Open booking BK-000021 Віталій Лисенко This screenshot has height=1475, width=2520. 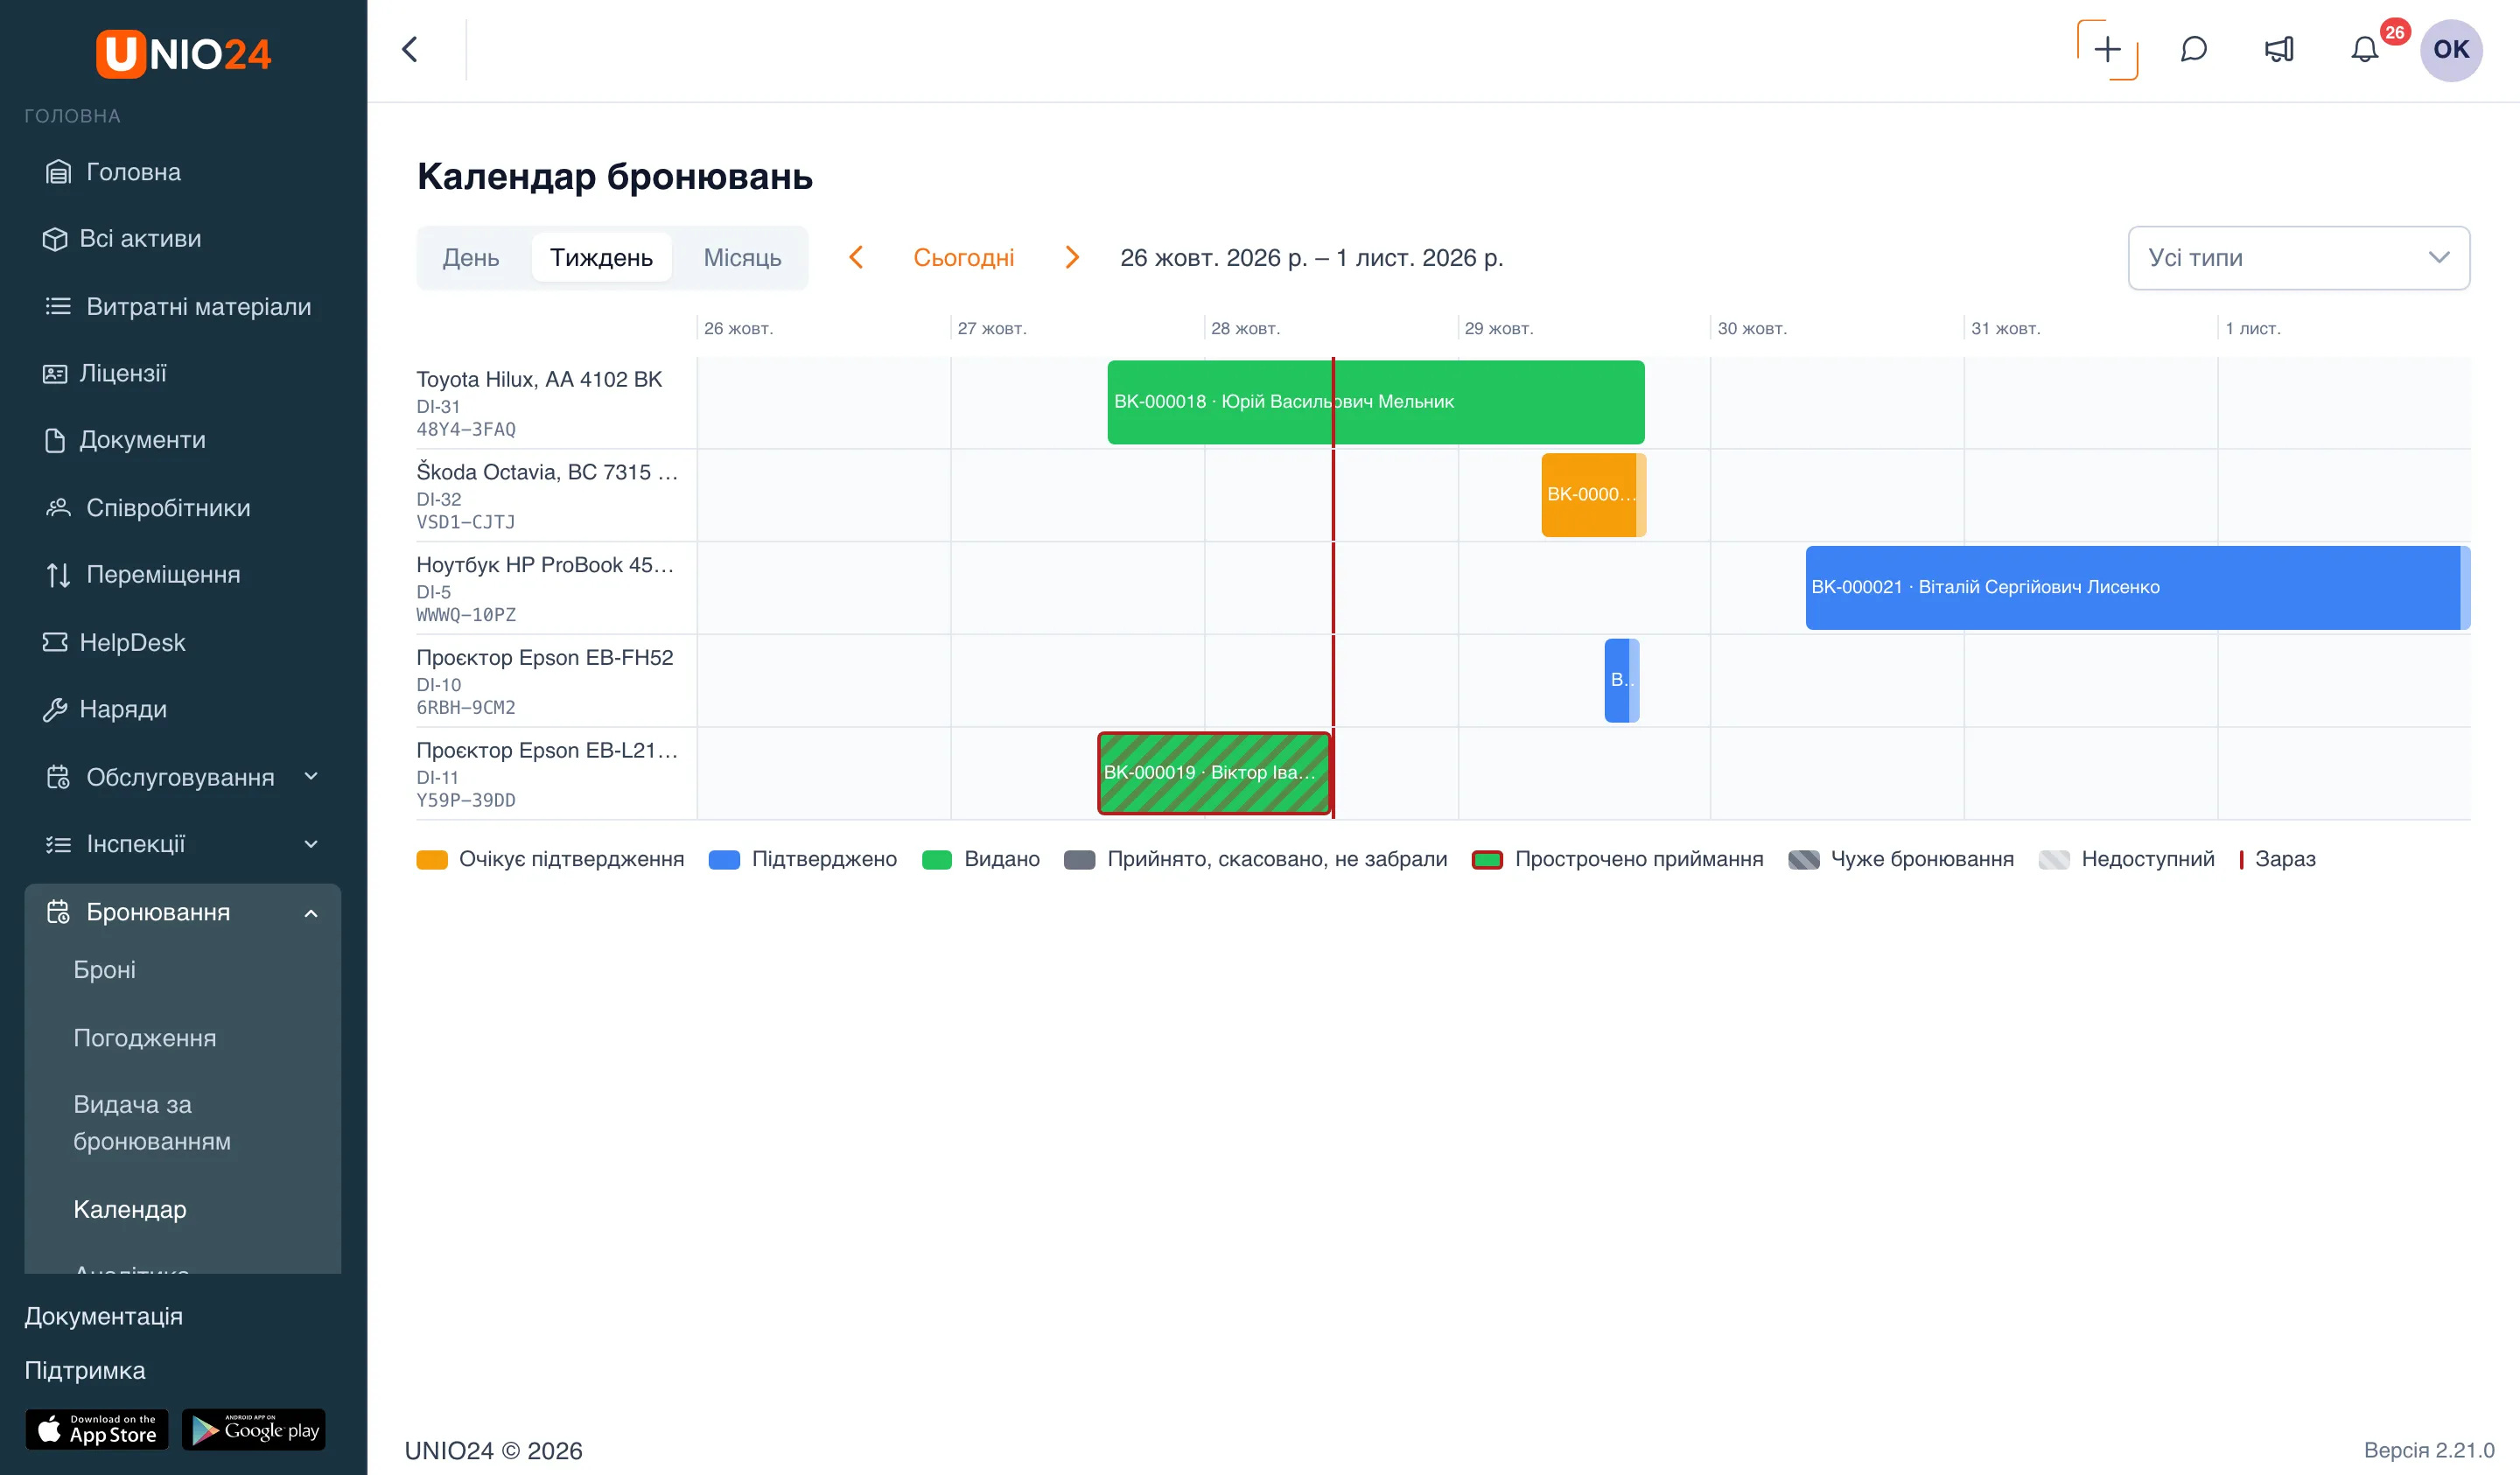[x=2137, y=587]
